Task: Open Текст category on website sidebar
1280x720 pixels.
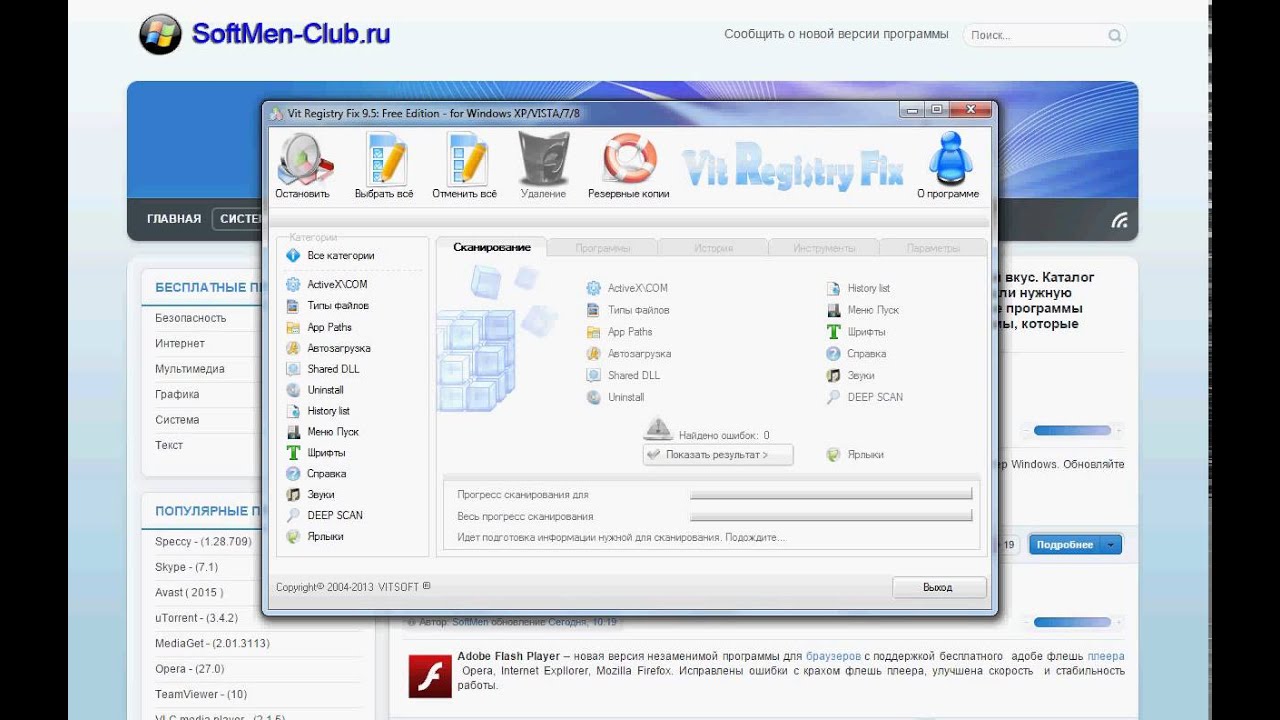Action: click(169, 445)
